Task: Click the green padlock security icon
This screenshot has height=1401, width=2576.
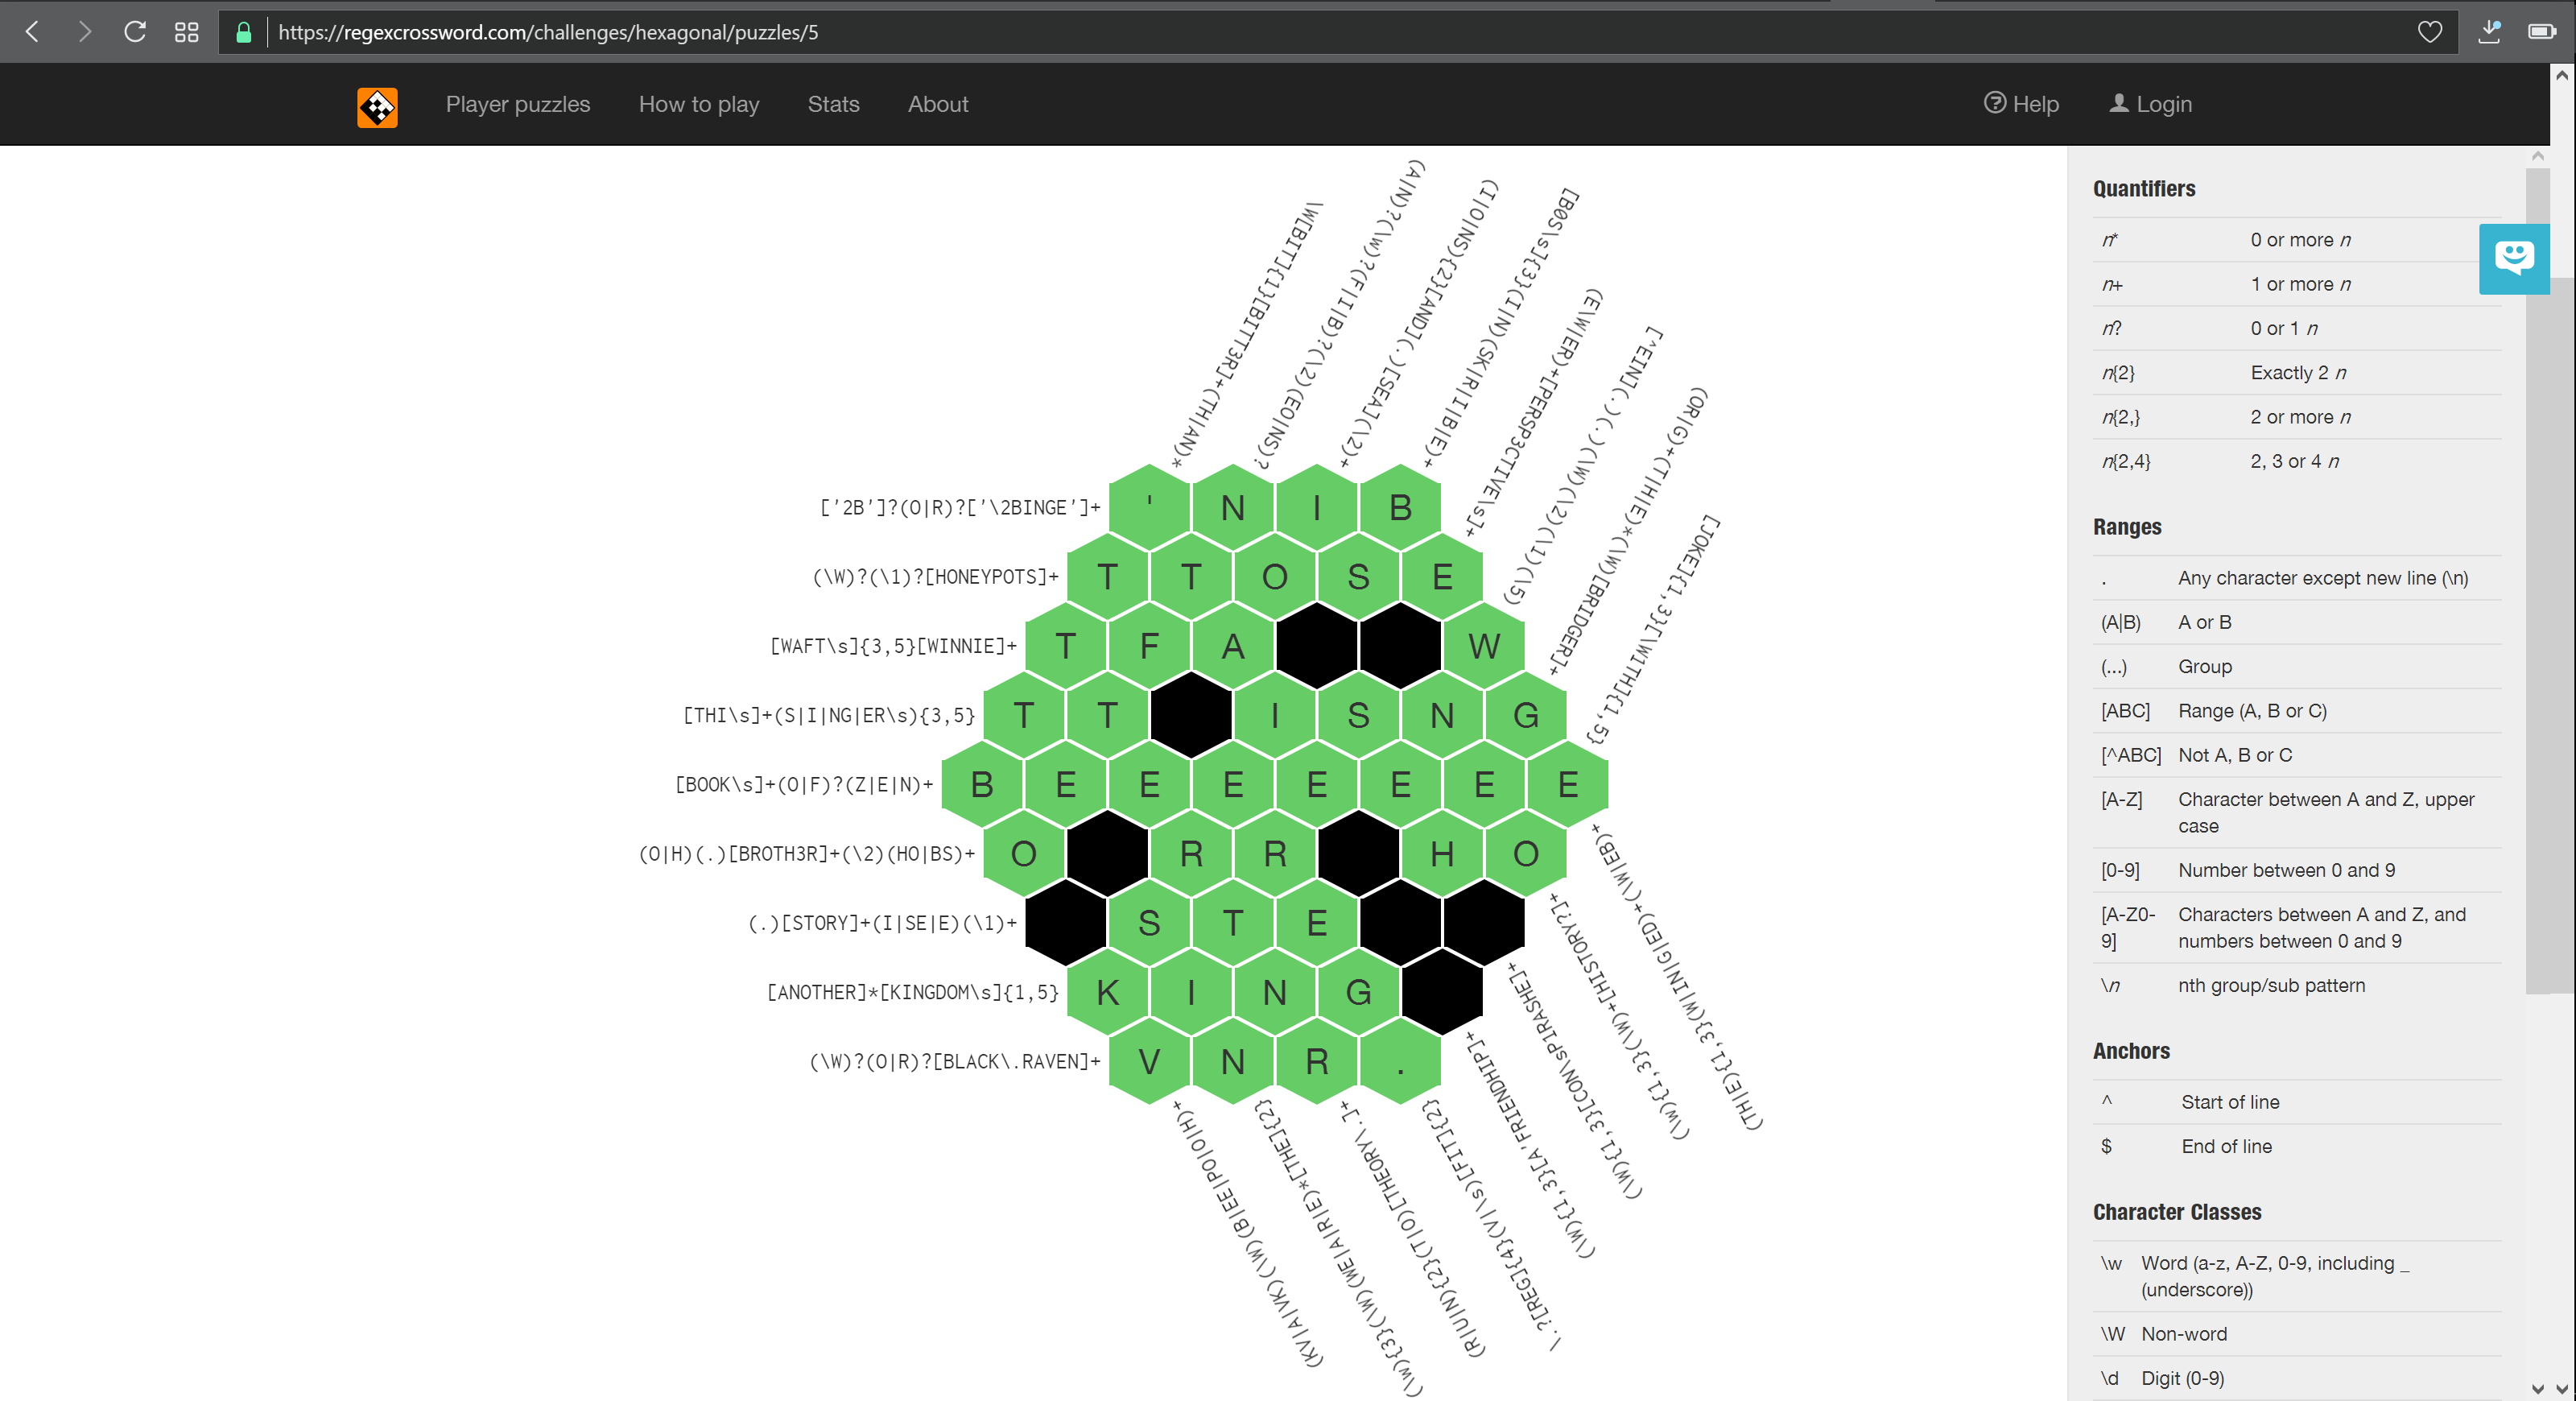Action: point(243,32)
